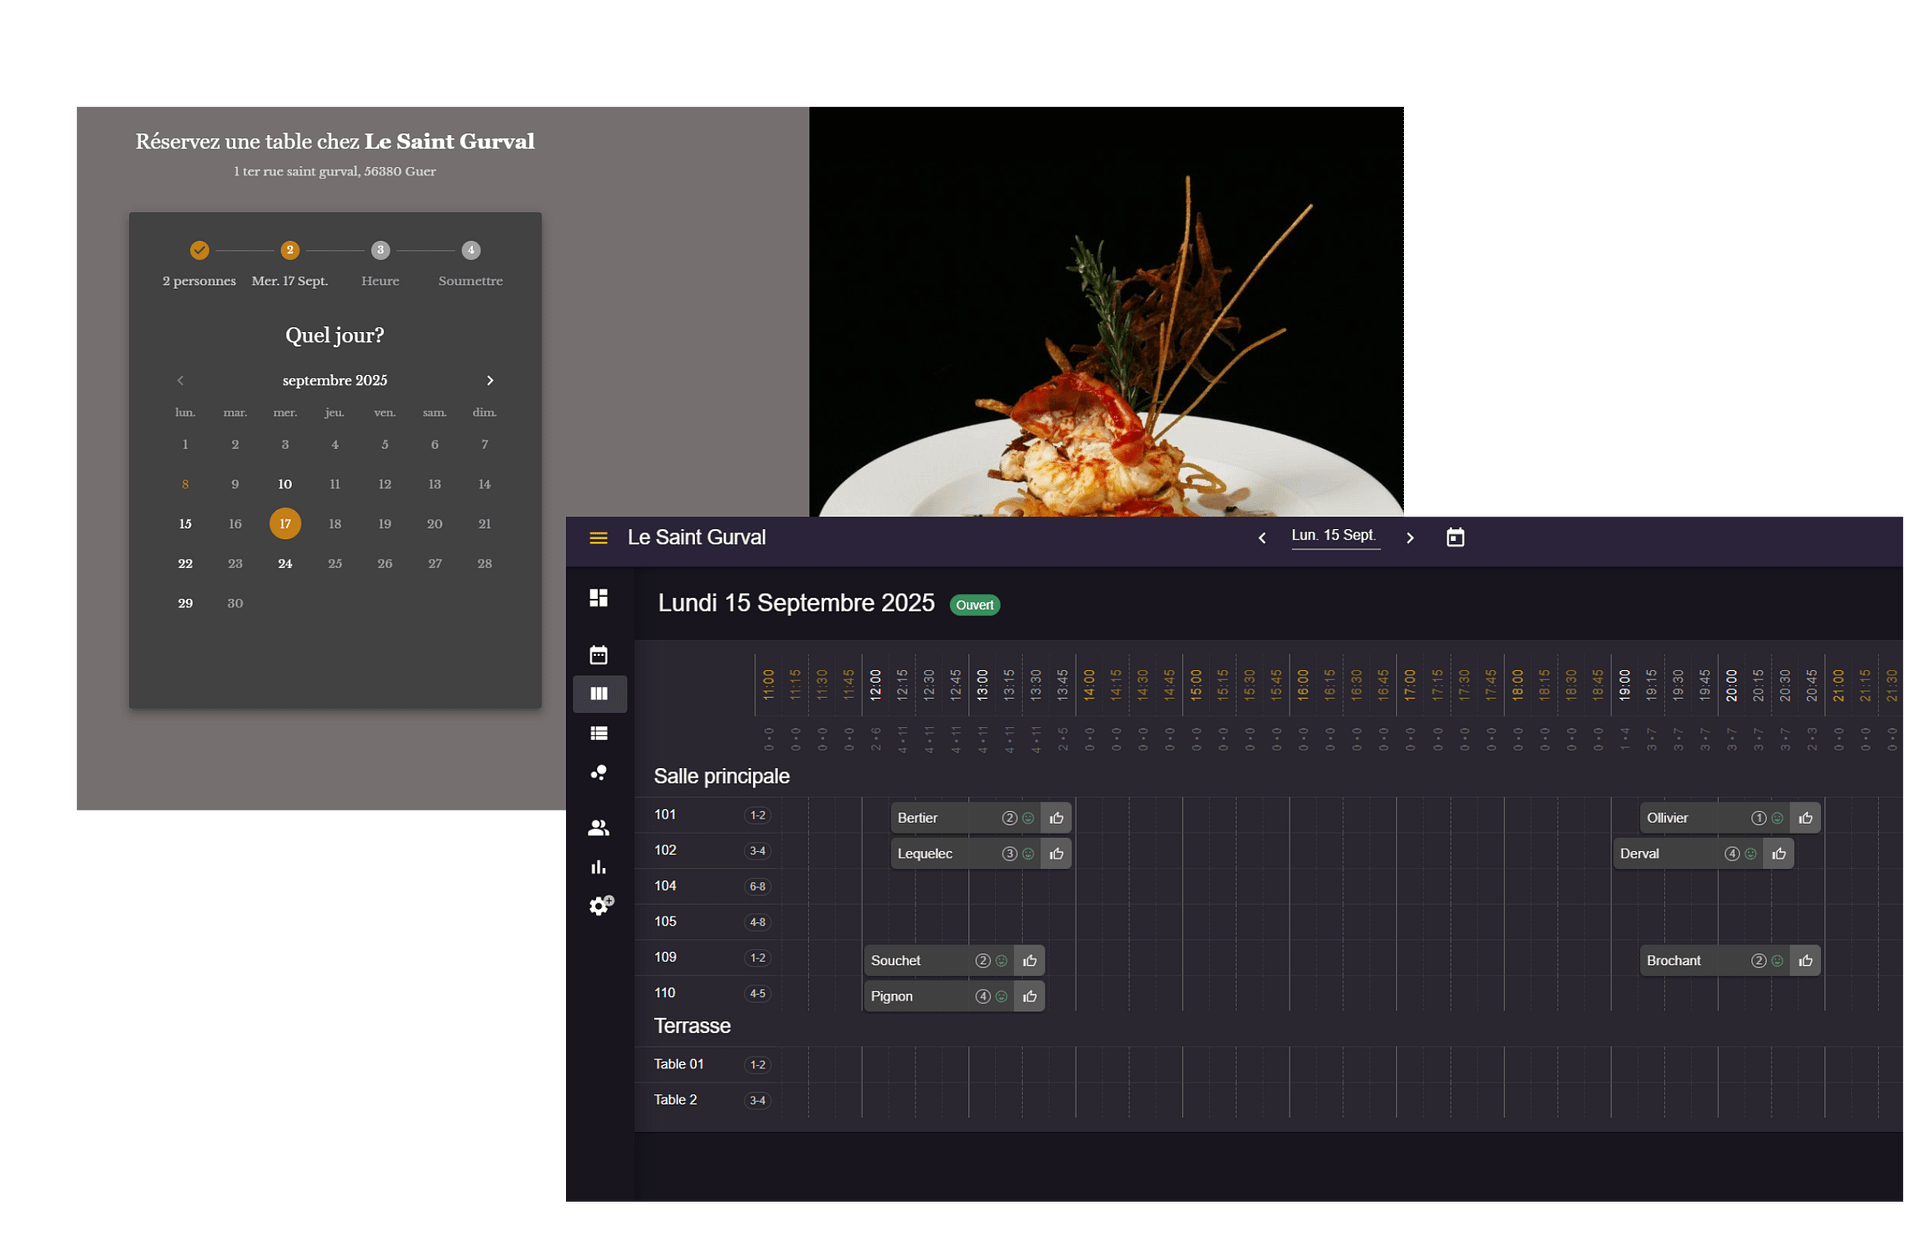
Task: Click the 19:00 timeline marker
Action: point(1624,685)
